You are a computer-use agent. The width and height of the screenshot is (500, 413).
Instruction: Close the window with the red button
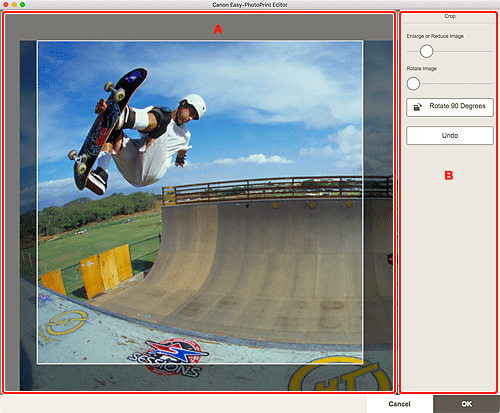(6, 5)
